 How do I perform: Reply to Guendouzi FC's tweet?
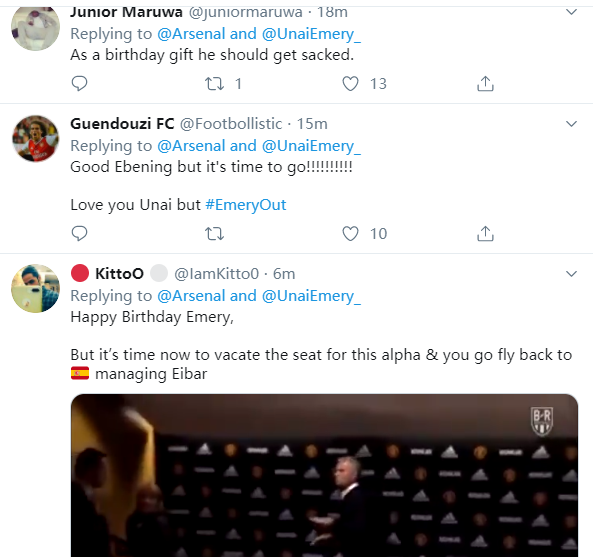(79, 233)
